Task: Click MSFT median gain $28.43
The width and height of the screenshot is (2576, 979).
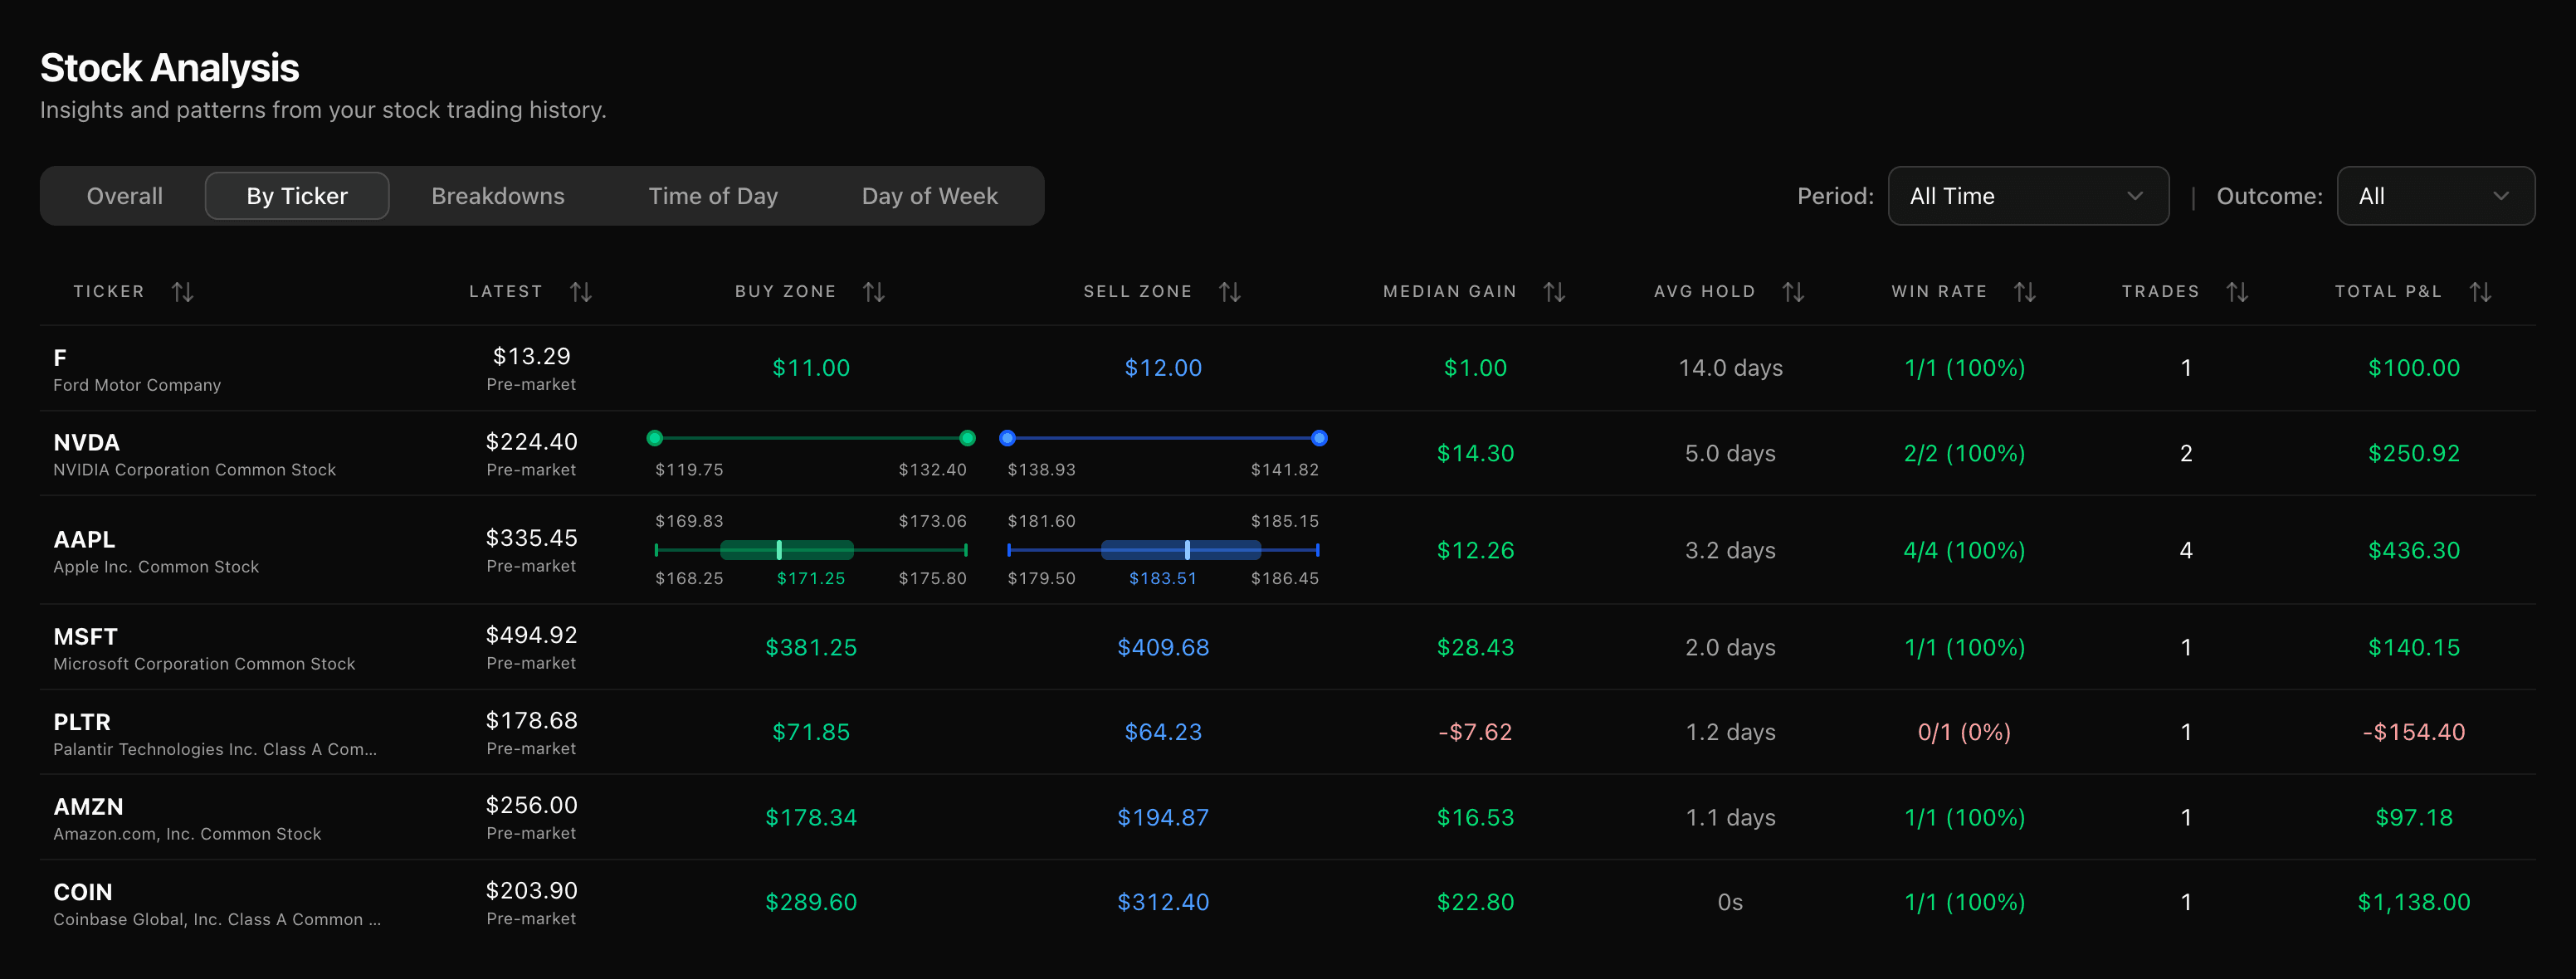Action: 1475,648
